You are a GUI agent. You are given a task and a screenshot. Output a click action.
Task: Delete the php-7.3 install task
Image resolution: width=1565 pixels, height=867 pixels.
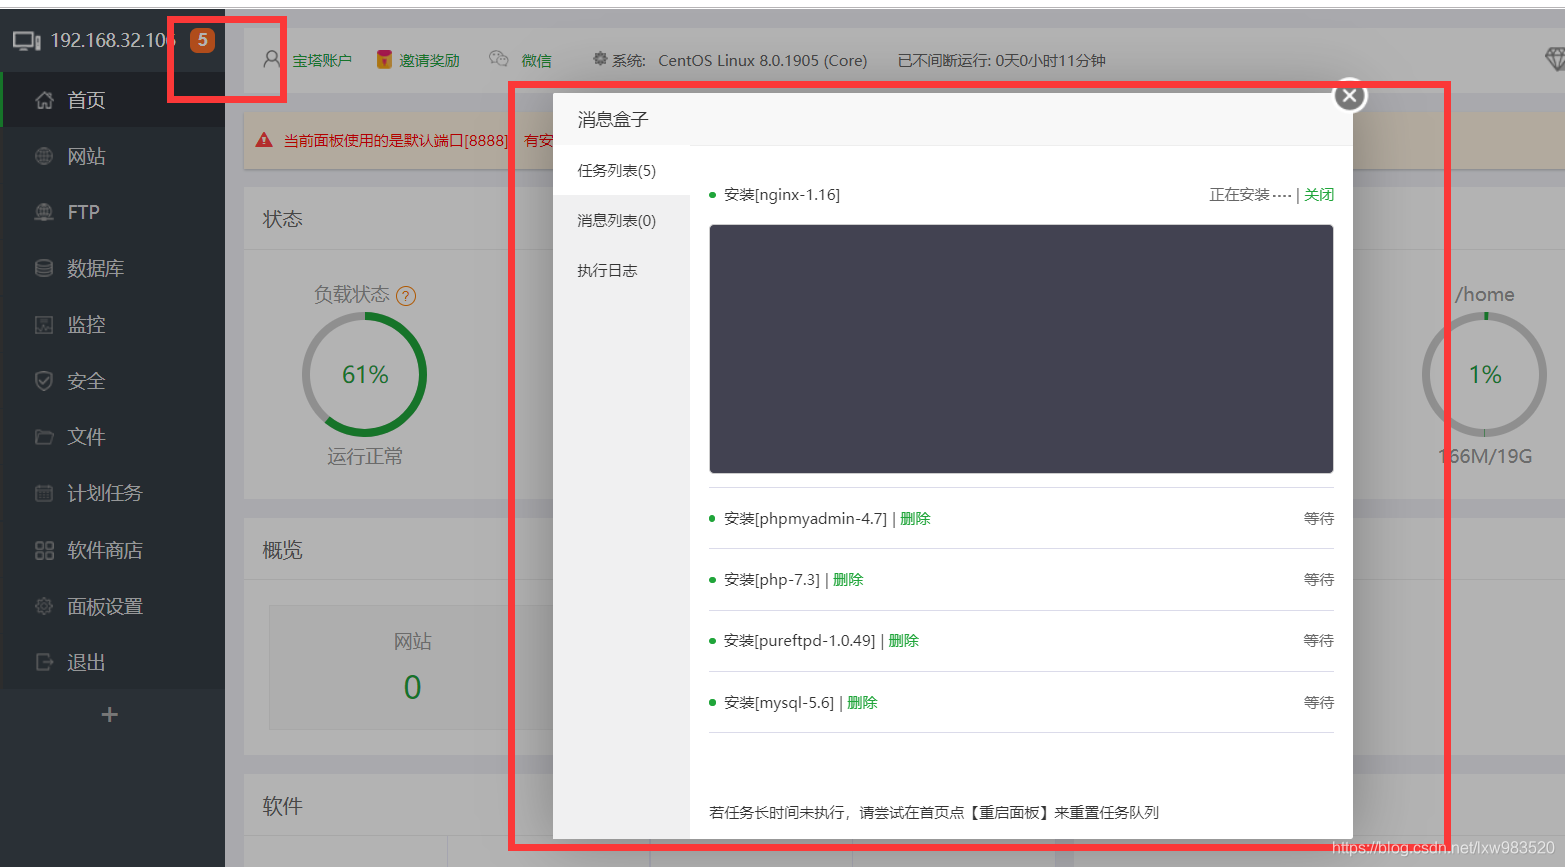848,579
